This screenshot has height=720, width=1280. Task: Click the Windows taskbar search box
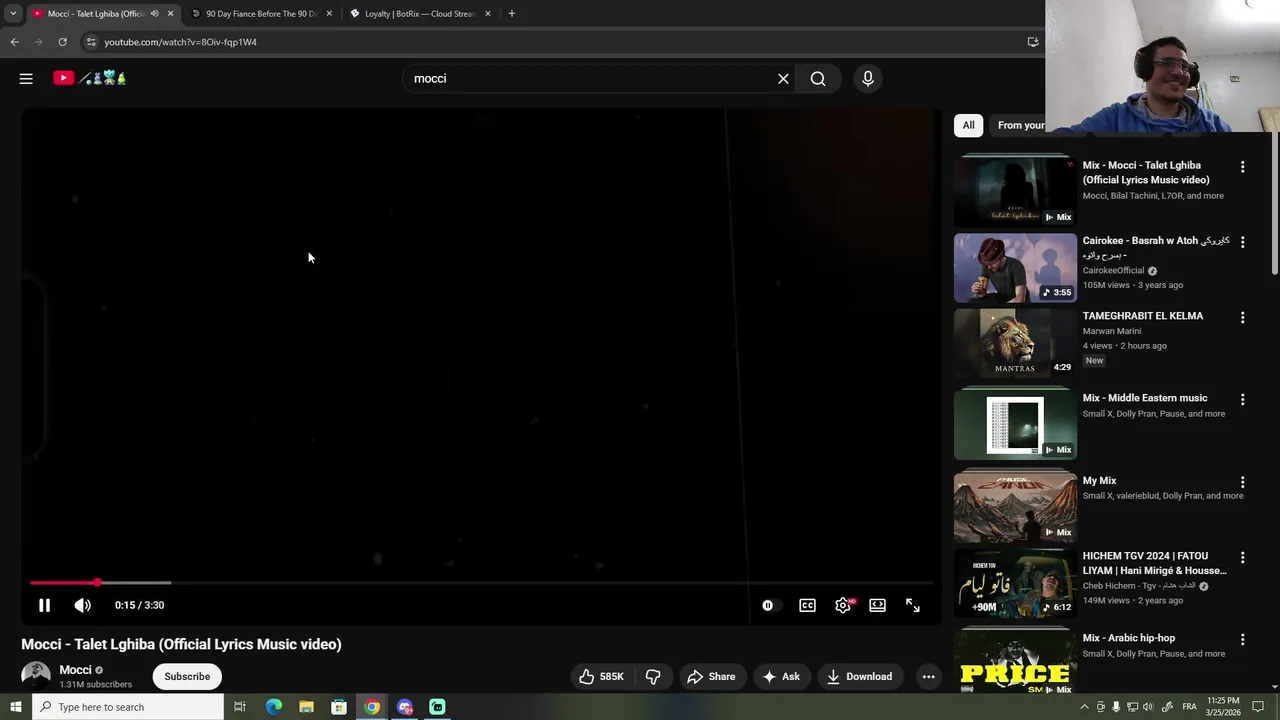tap(127, 707)
